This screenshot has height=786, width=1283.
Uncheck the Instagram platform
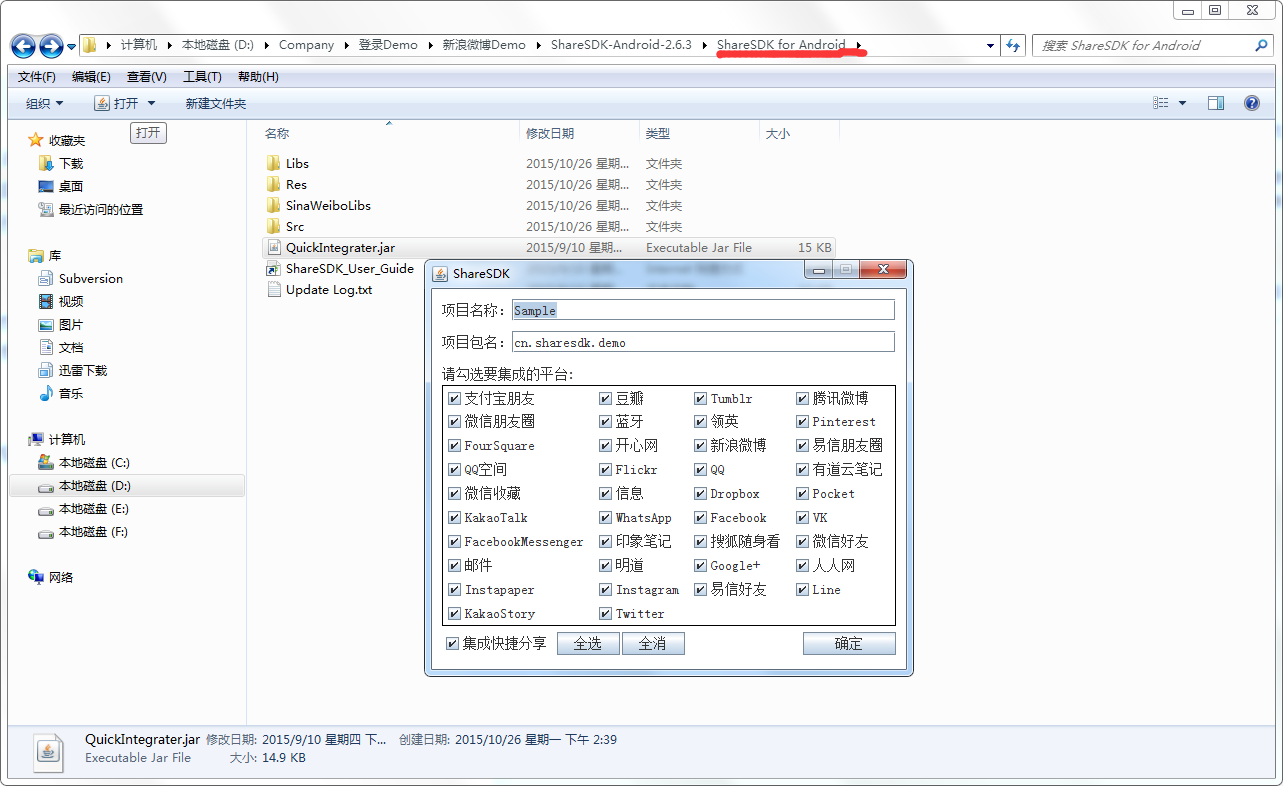pyautogui.click(x=606, y=590)
